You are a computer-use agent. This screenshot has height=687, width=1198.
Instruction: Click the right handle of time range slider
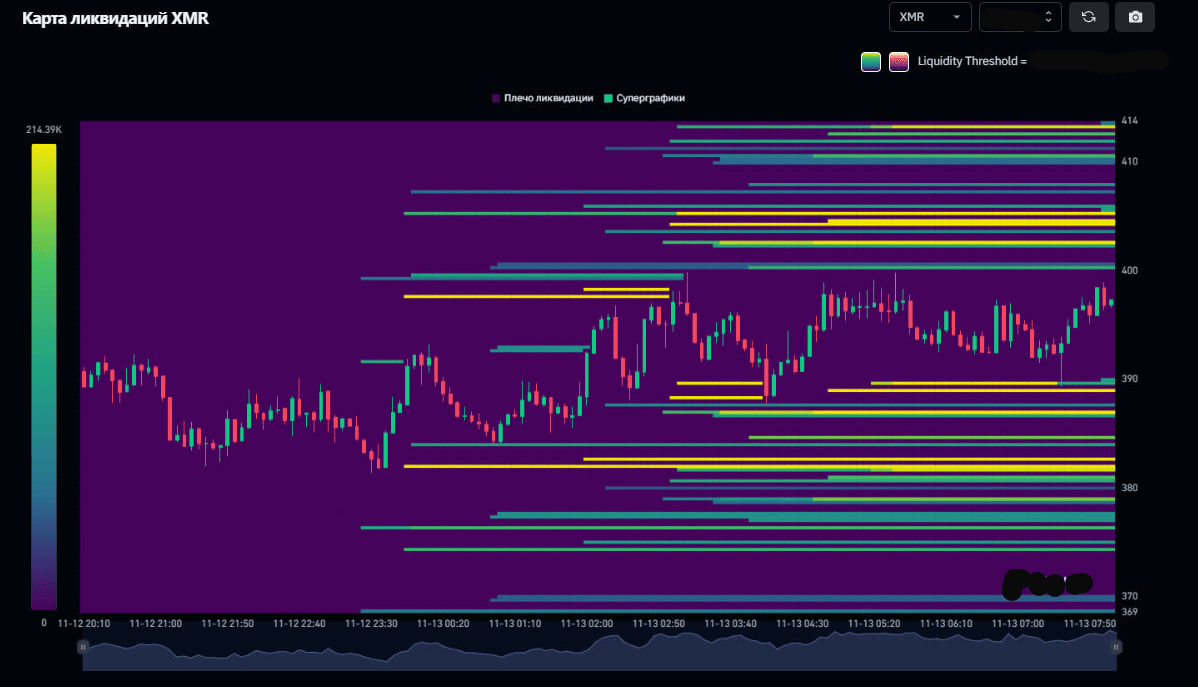pyautogui.click(x=1115, y=647)
